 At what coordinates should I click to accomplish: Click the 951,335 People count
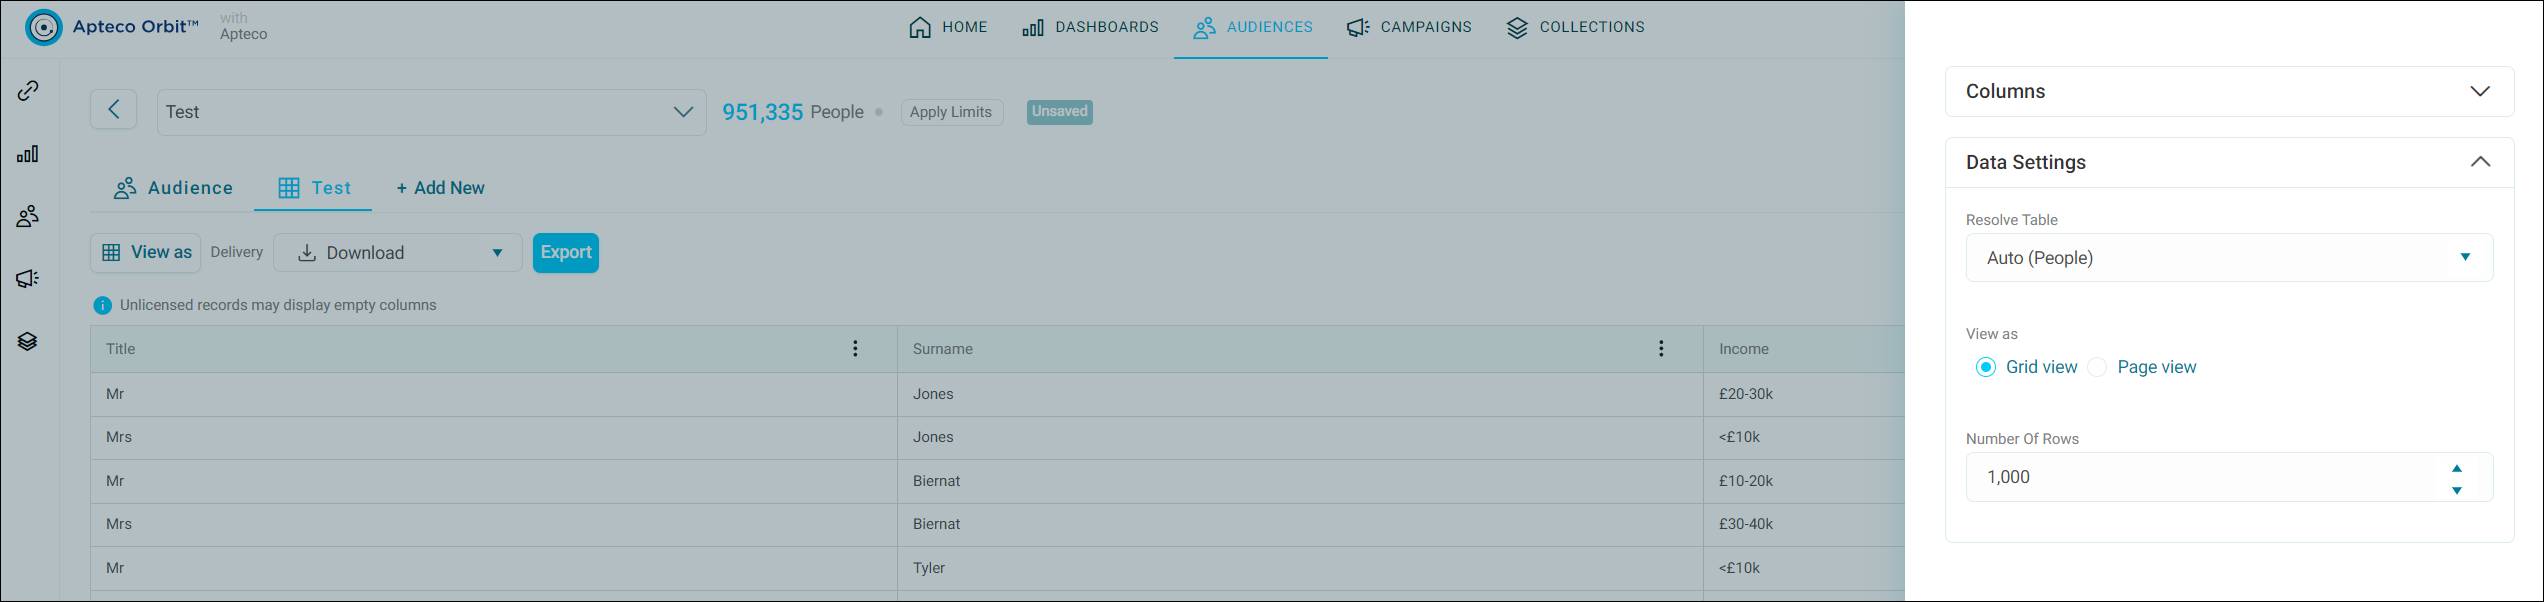(793, 112)
